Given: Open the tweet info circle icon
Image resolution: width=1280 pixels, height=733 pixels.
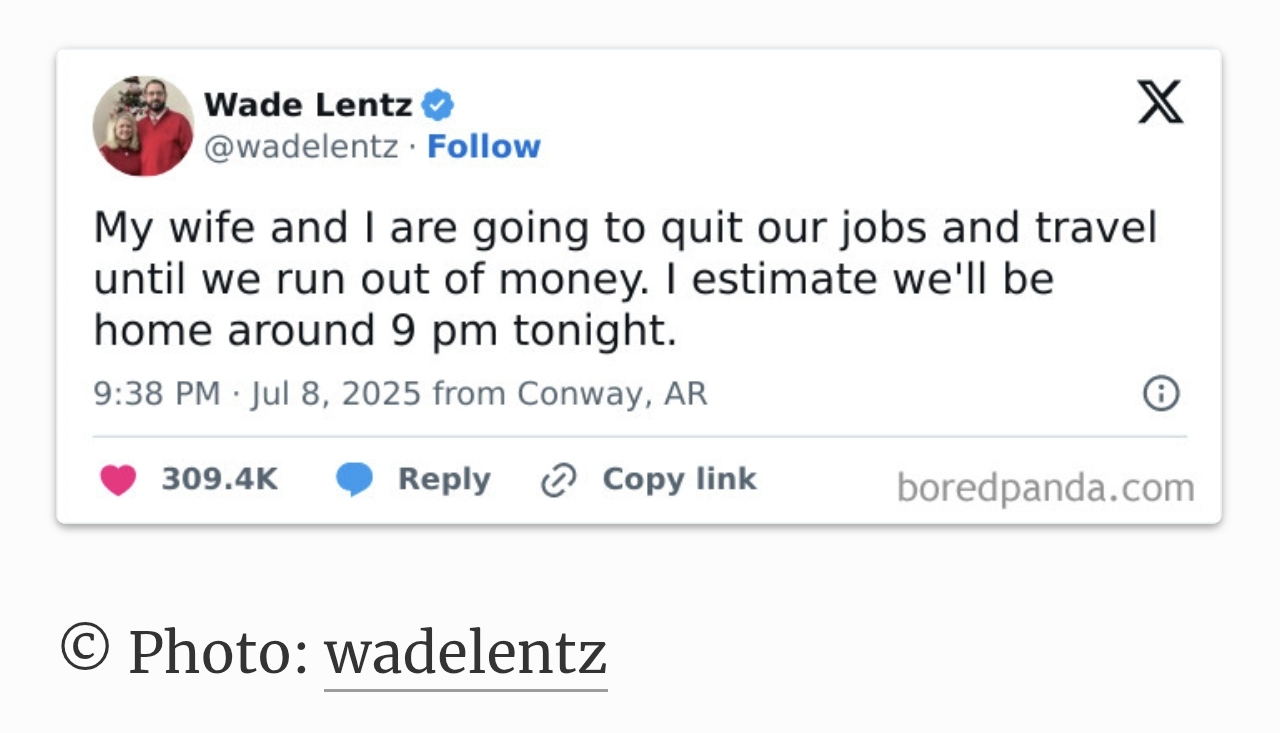Looking at the screenshot, I should pos(1161,393).
